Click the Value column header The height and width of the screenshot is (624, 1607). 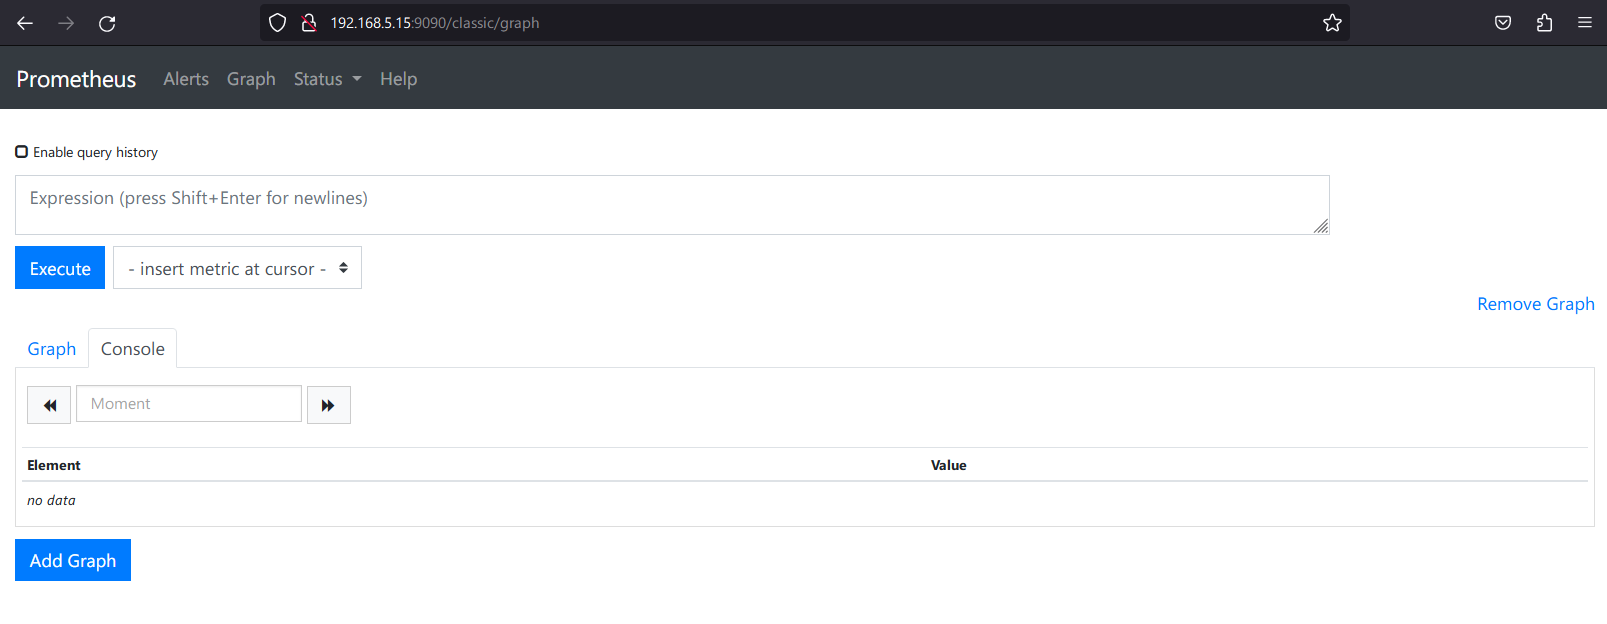click(x=948, y=465)
